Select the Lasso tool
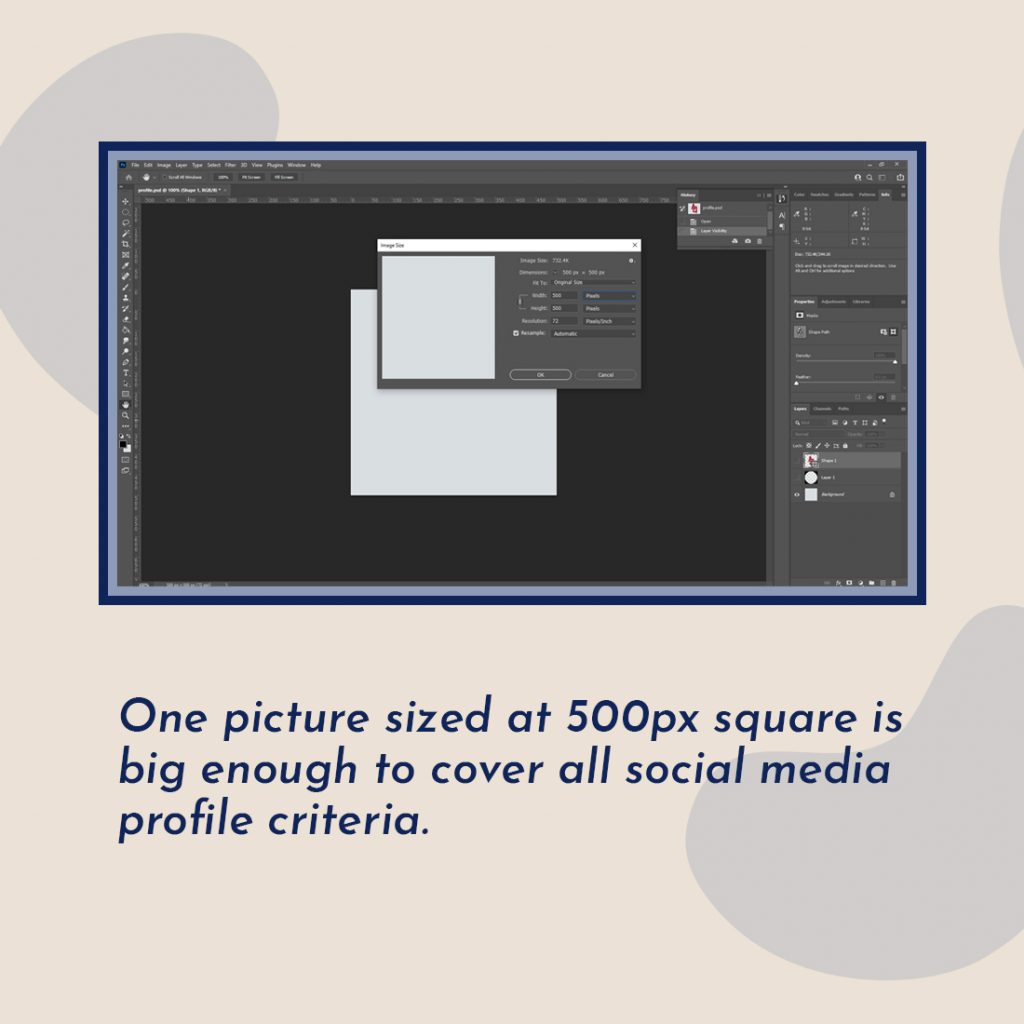Screen dimensions: 1024x1024 tap(125, 223)
